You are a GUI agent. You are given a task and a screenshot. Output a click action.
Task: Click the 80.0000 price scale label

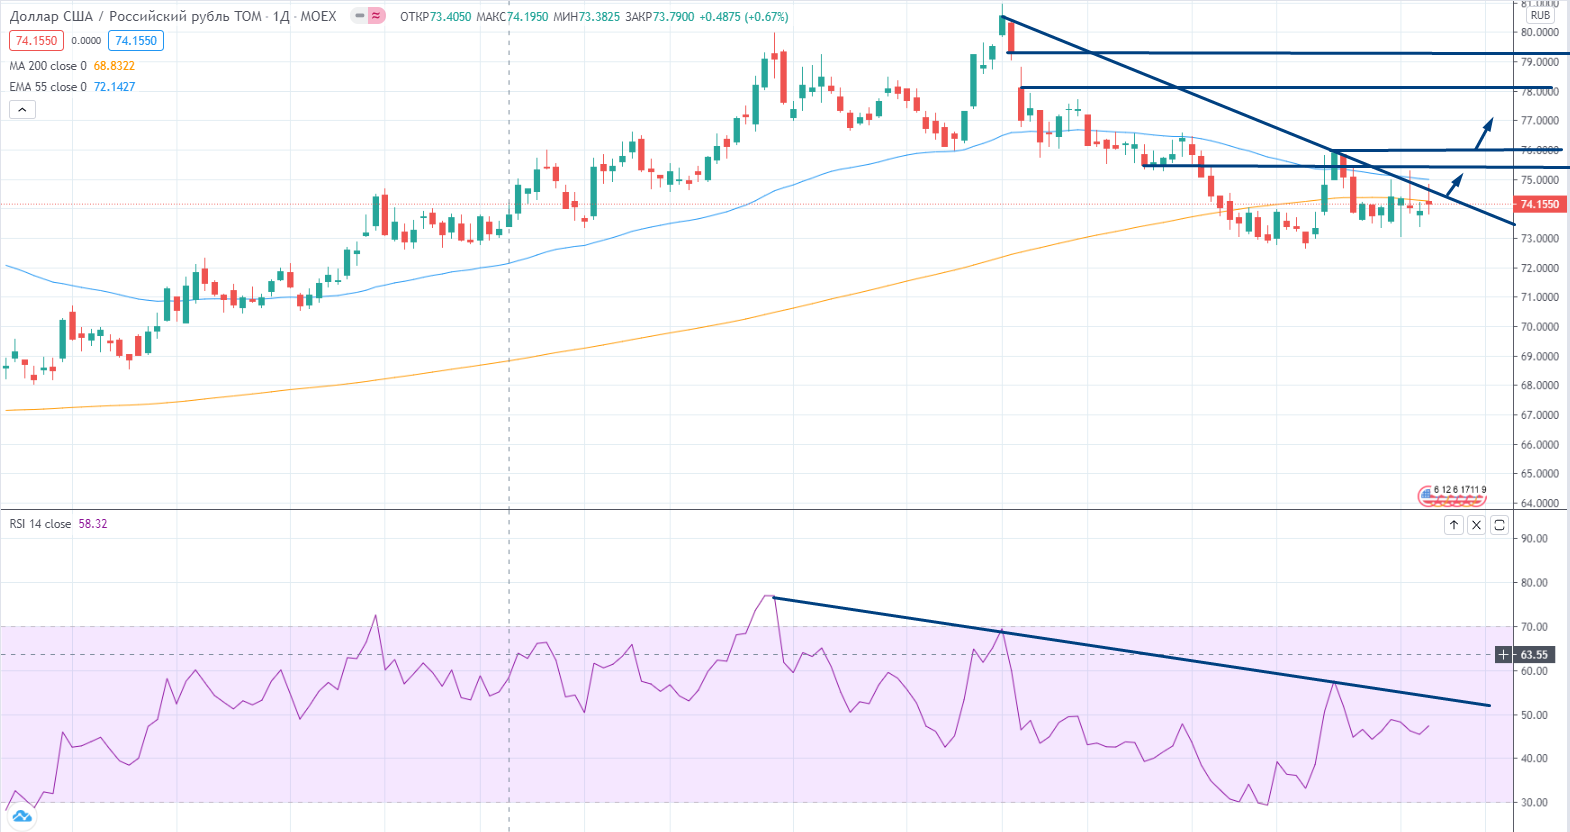tap(1540, 32)
